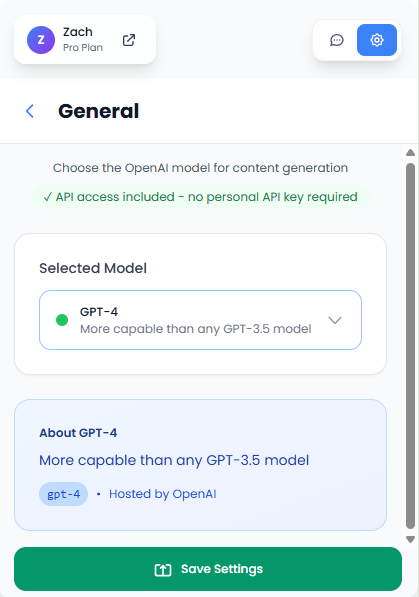
Task: Click the gpt-4 model ID badge
Action: (64, 494)
